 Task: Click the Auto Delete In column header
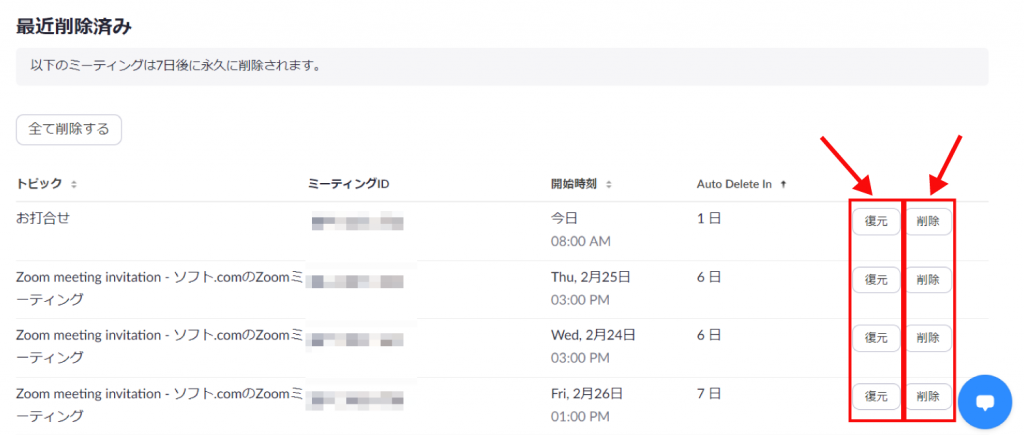pyautogui.click(x=735, y=184)
